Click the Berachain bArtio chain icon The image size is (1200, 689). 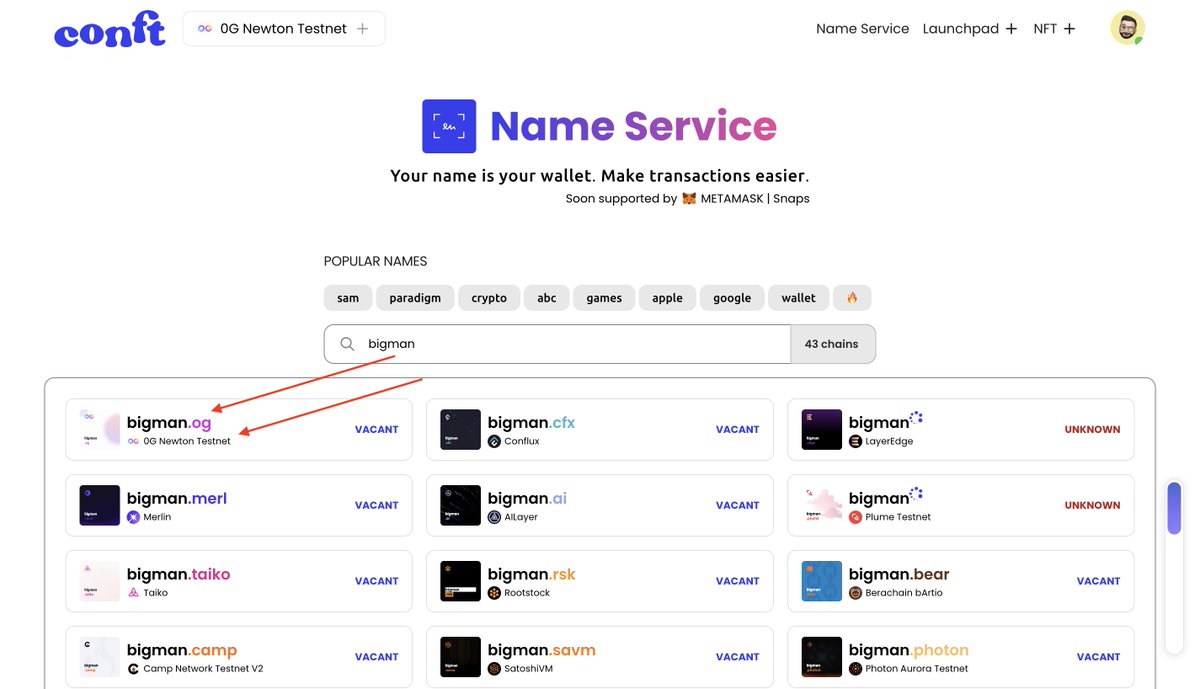pos(855,593)
